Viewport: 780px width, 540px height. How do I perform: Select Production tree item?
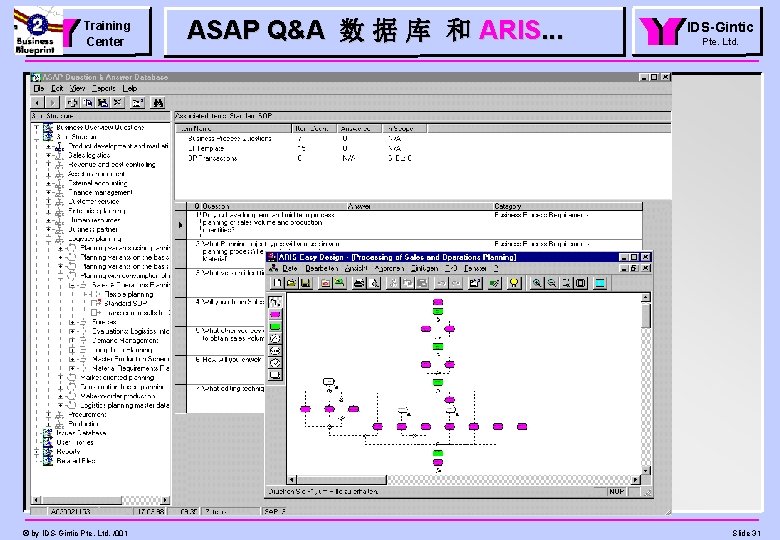click(x=84, y=424)
